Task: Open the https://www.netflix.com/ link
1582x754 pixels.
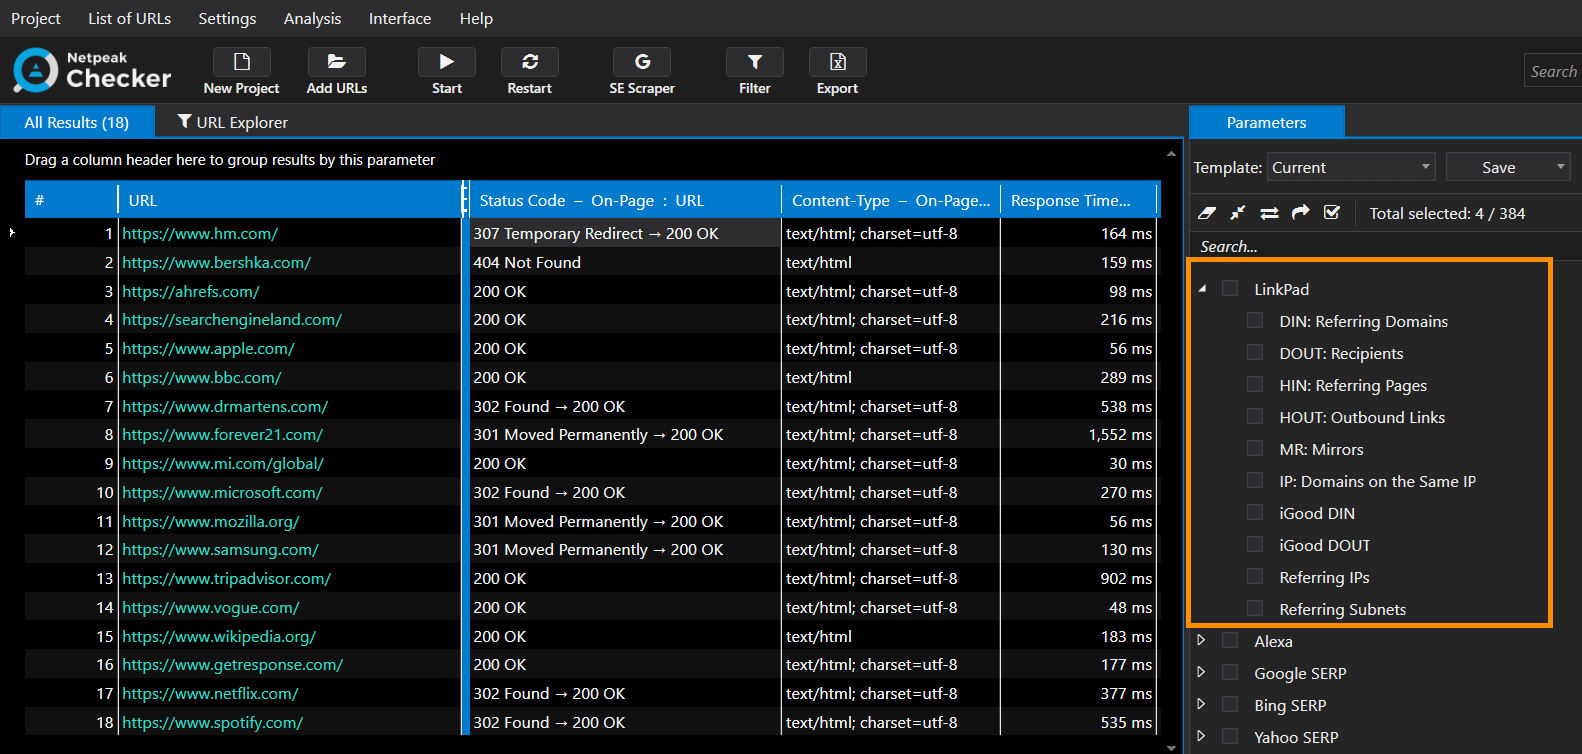Action: (x=210, y=693)
